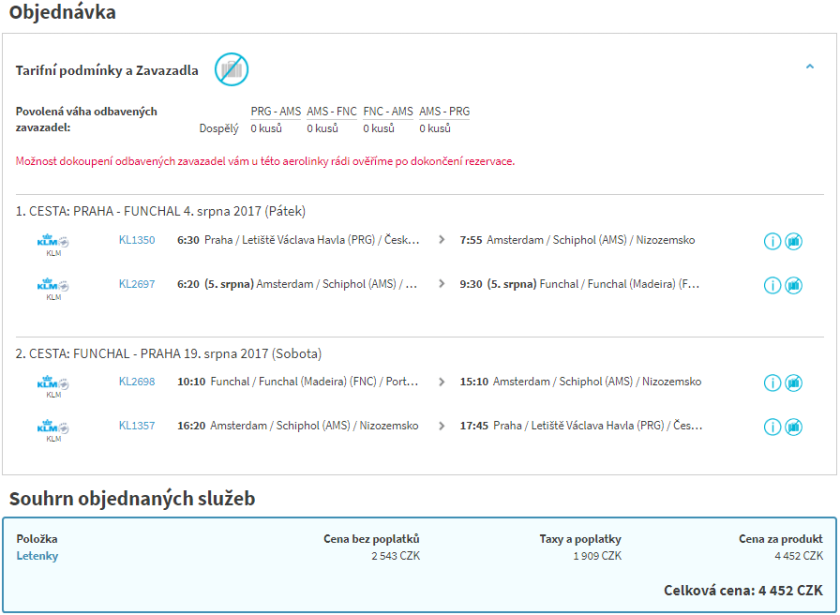The image size is (840, 615).
Task: Open info icon for flight KL1350
Action: coord(772,241)
